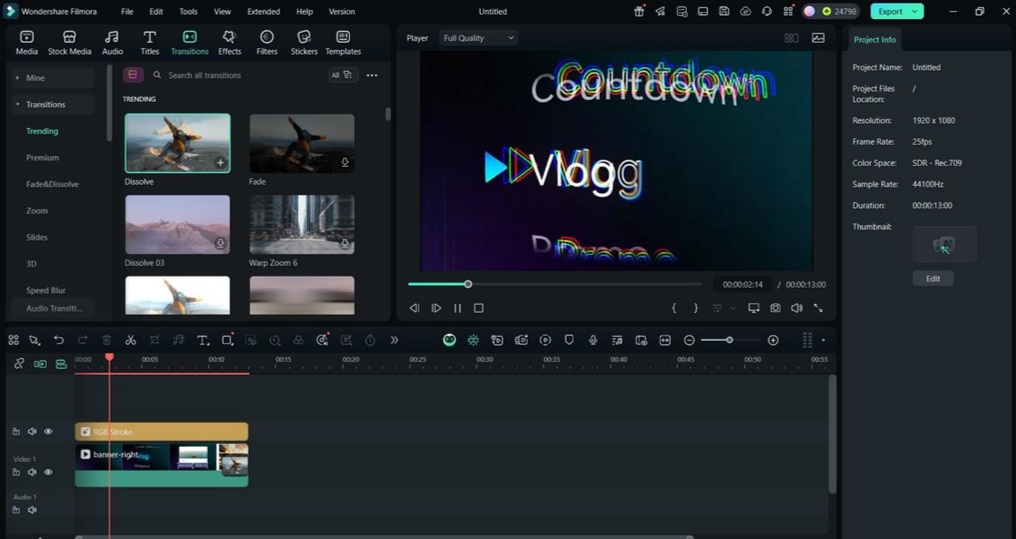Mute the Audio 1 track
This screenshot has height=539, width=1016.
point(32,510)
